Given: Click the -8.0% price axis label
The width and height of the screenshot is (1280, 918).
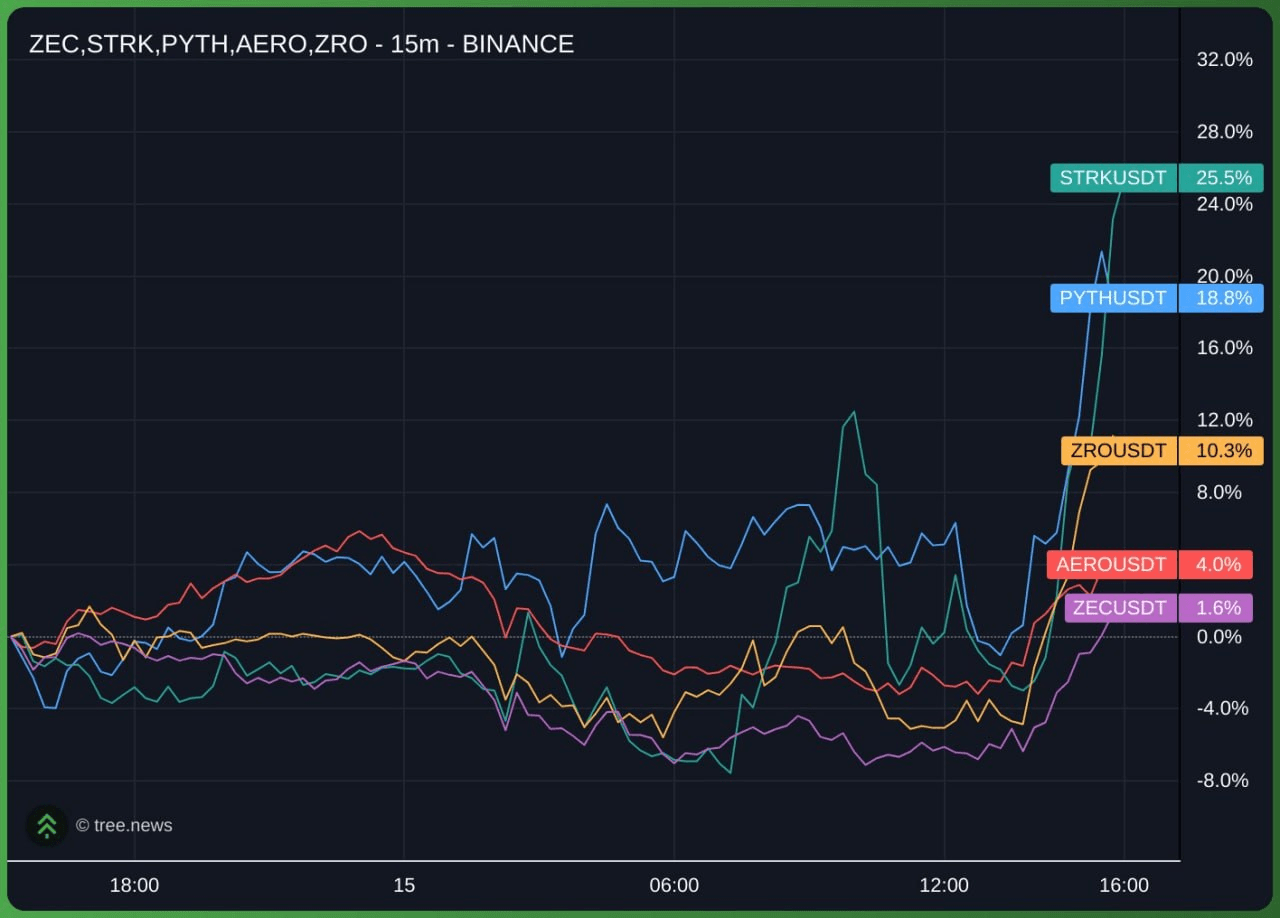Looking at the screenshot, I should [1222, 781].
